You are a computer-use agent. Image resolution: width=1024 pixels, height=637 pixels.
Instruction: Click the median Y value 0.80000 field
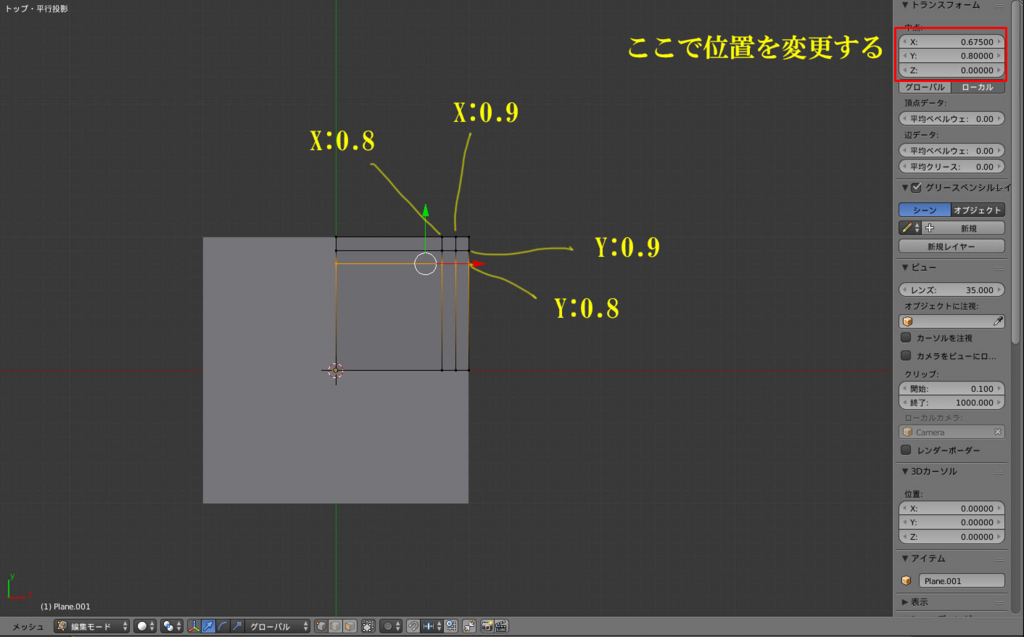952,56
